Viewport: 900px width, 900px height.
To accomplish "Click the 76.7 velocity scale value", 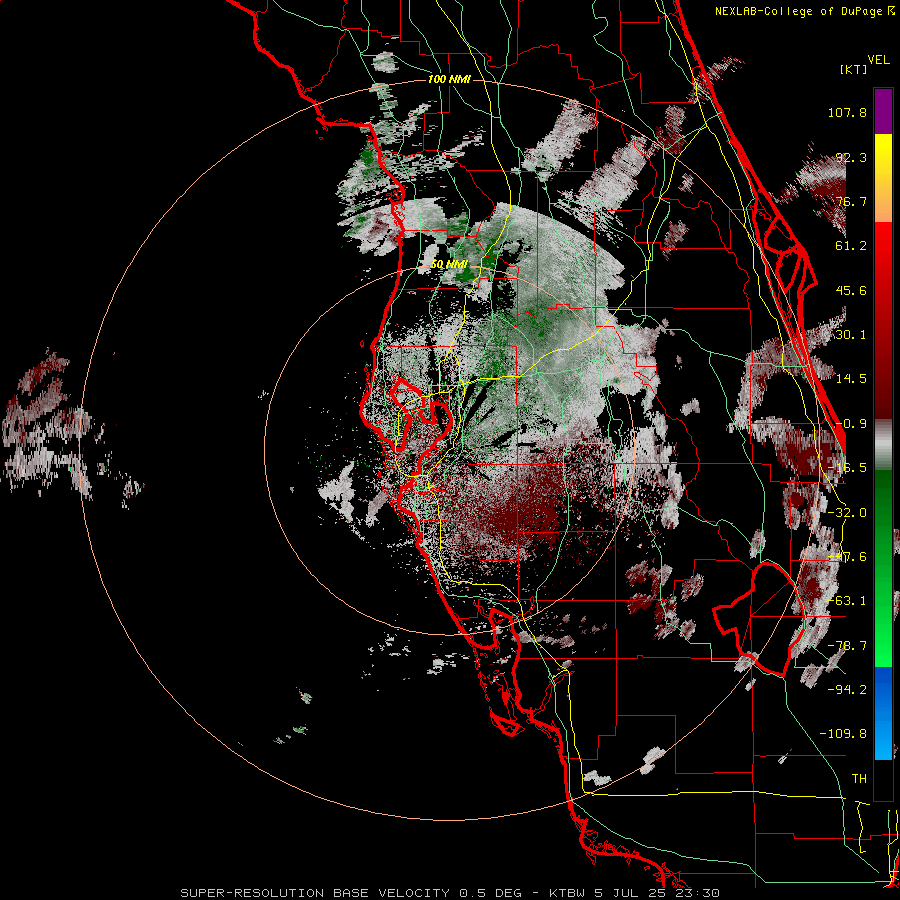I will point(851,201).
